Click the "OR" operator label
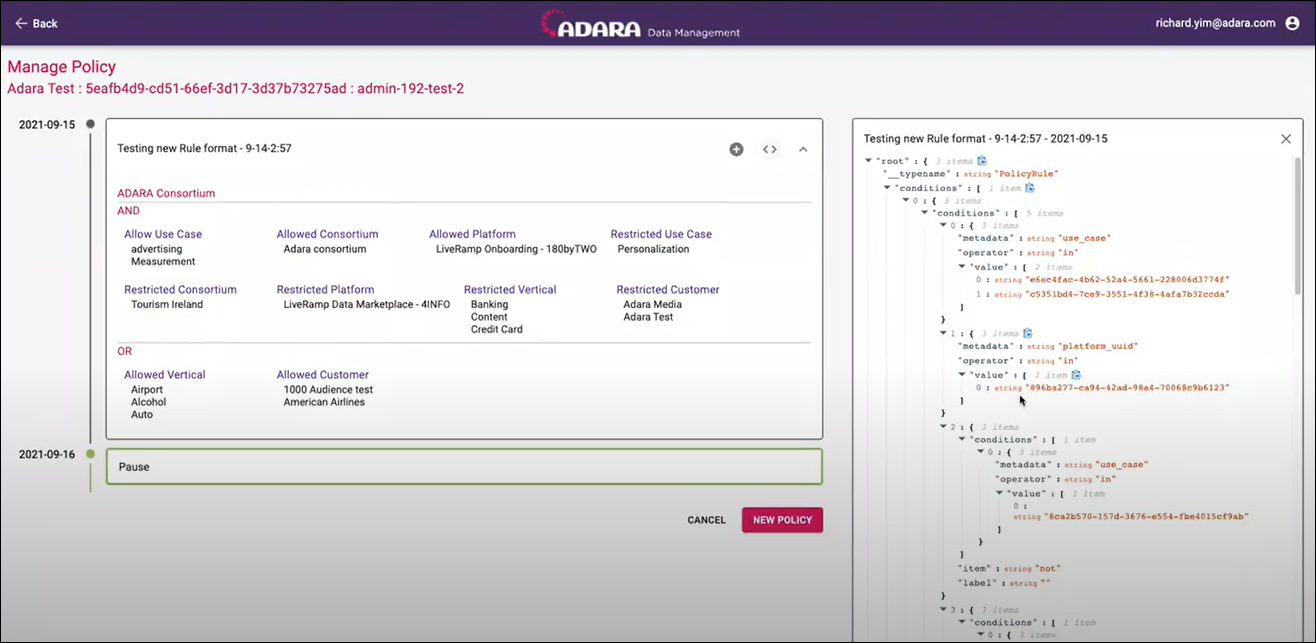The image size is (1316, 643). coord(125,351)
